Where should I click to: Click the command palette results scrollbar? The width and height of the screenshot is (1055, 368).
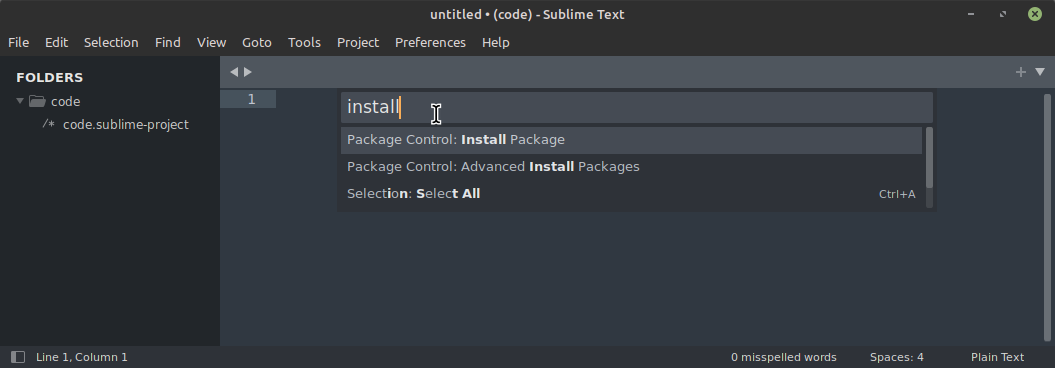click(930, 157)
